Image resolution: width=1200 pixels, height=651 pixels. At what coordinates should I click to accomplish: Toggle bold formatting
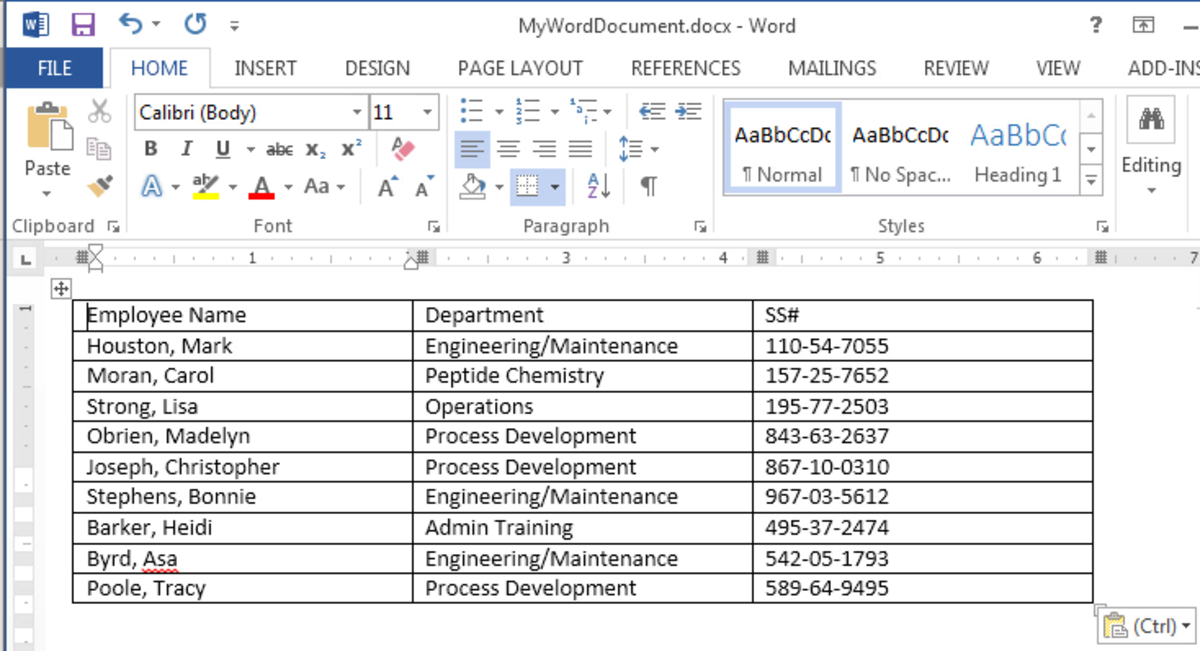click(x=149, y=148)
